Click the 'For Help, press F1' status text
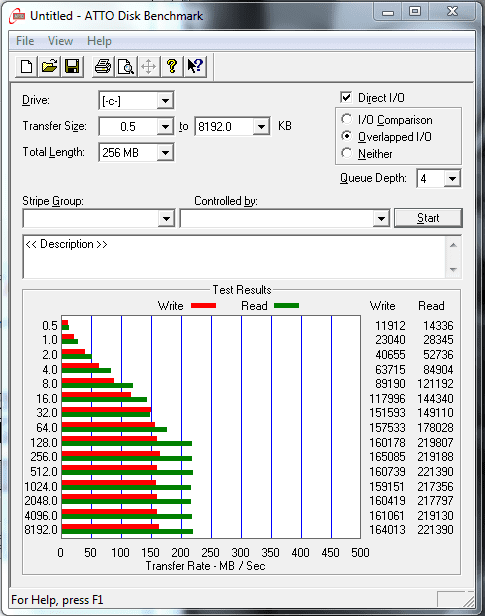This screenshot has width=485, height=616. pos(57,600)
